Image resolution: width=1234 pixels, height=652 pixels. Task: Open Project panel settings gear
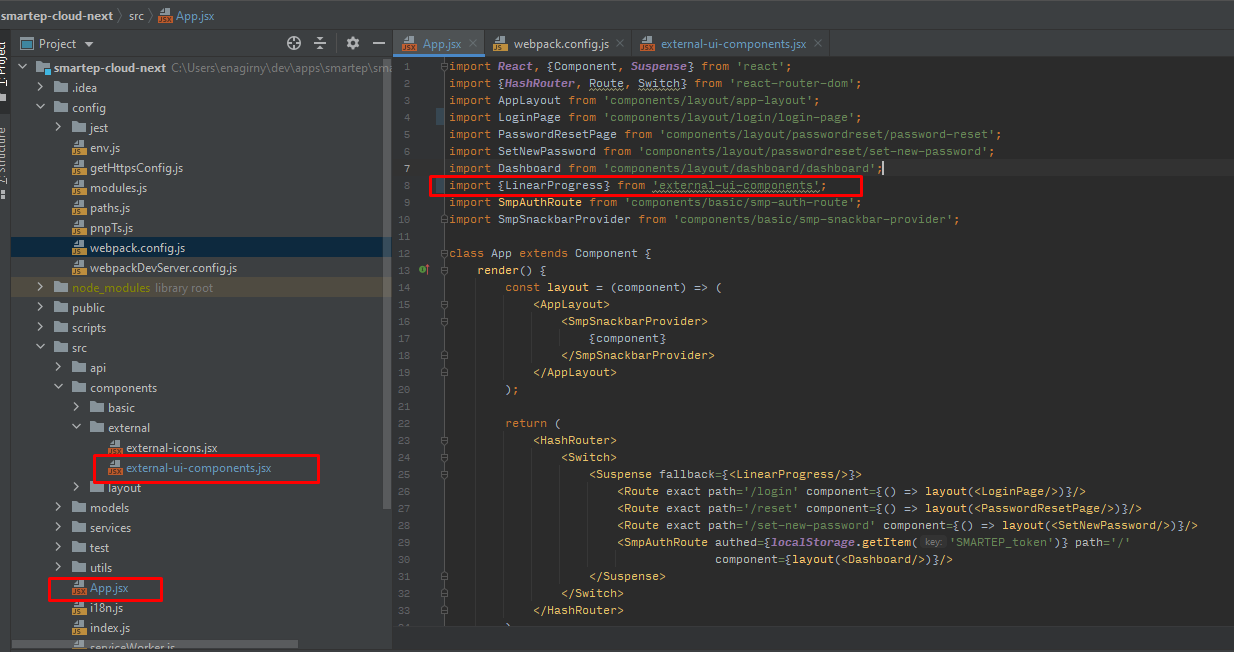coord(352,43)
